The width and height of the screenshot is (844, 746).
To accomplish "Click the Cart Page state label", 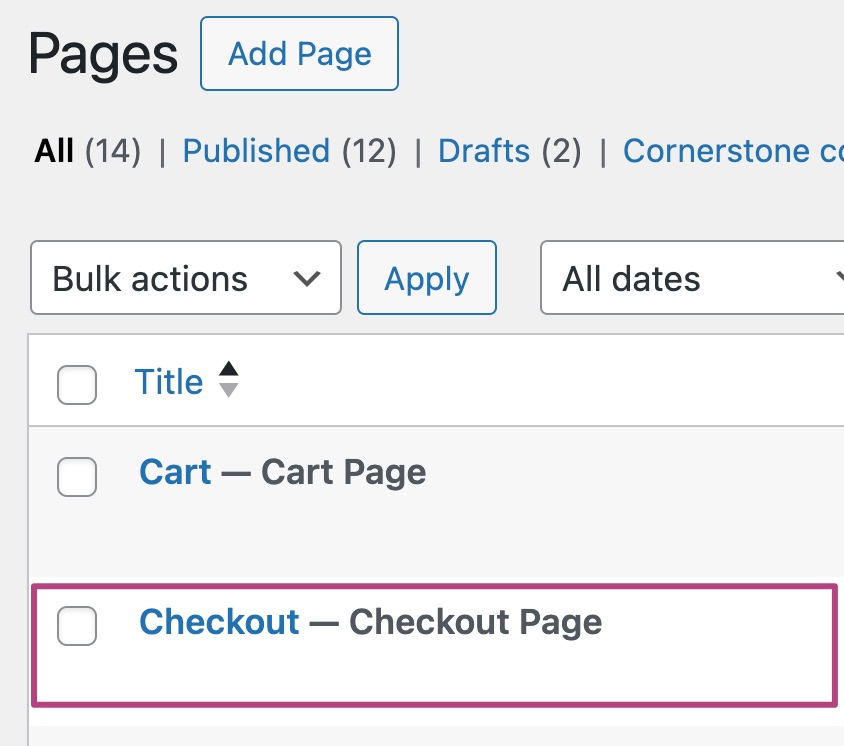I will (x=344, y=472).
